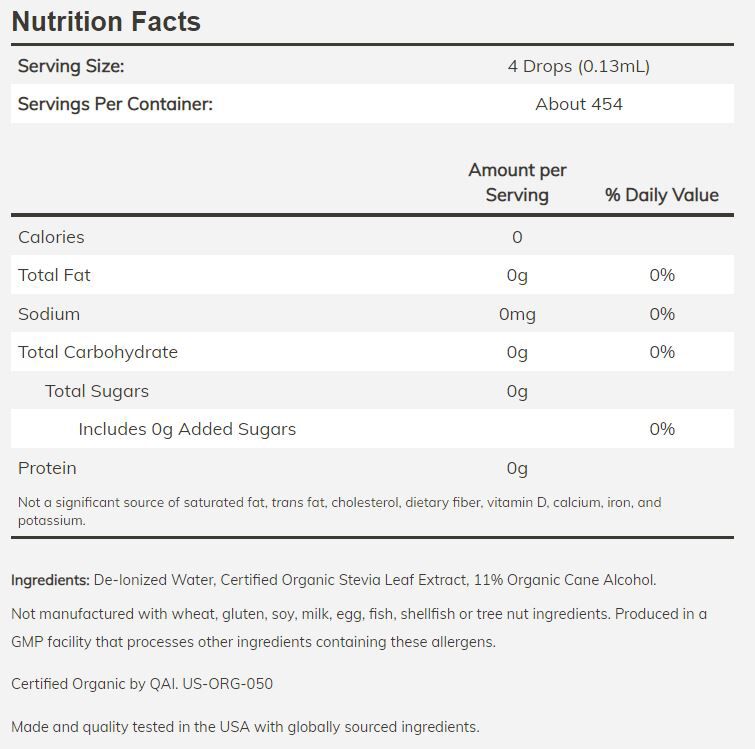Click the Protein row label

tap(47, 468)
